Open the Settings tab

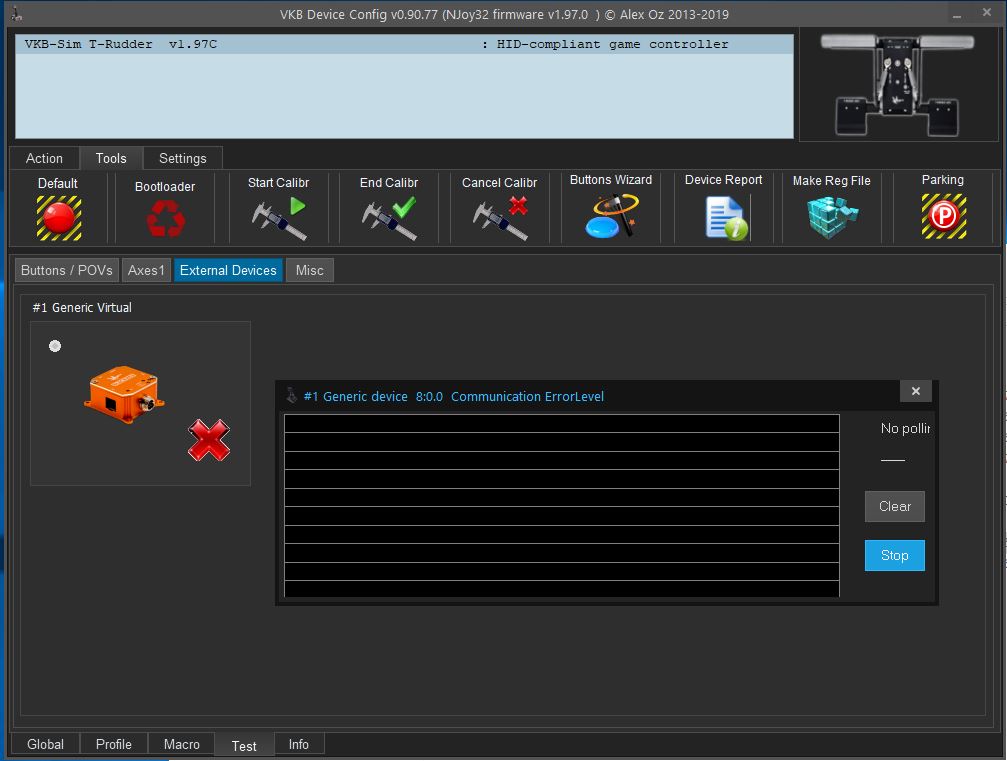183,159
